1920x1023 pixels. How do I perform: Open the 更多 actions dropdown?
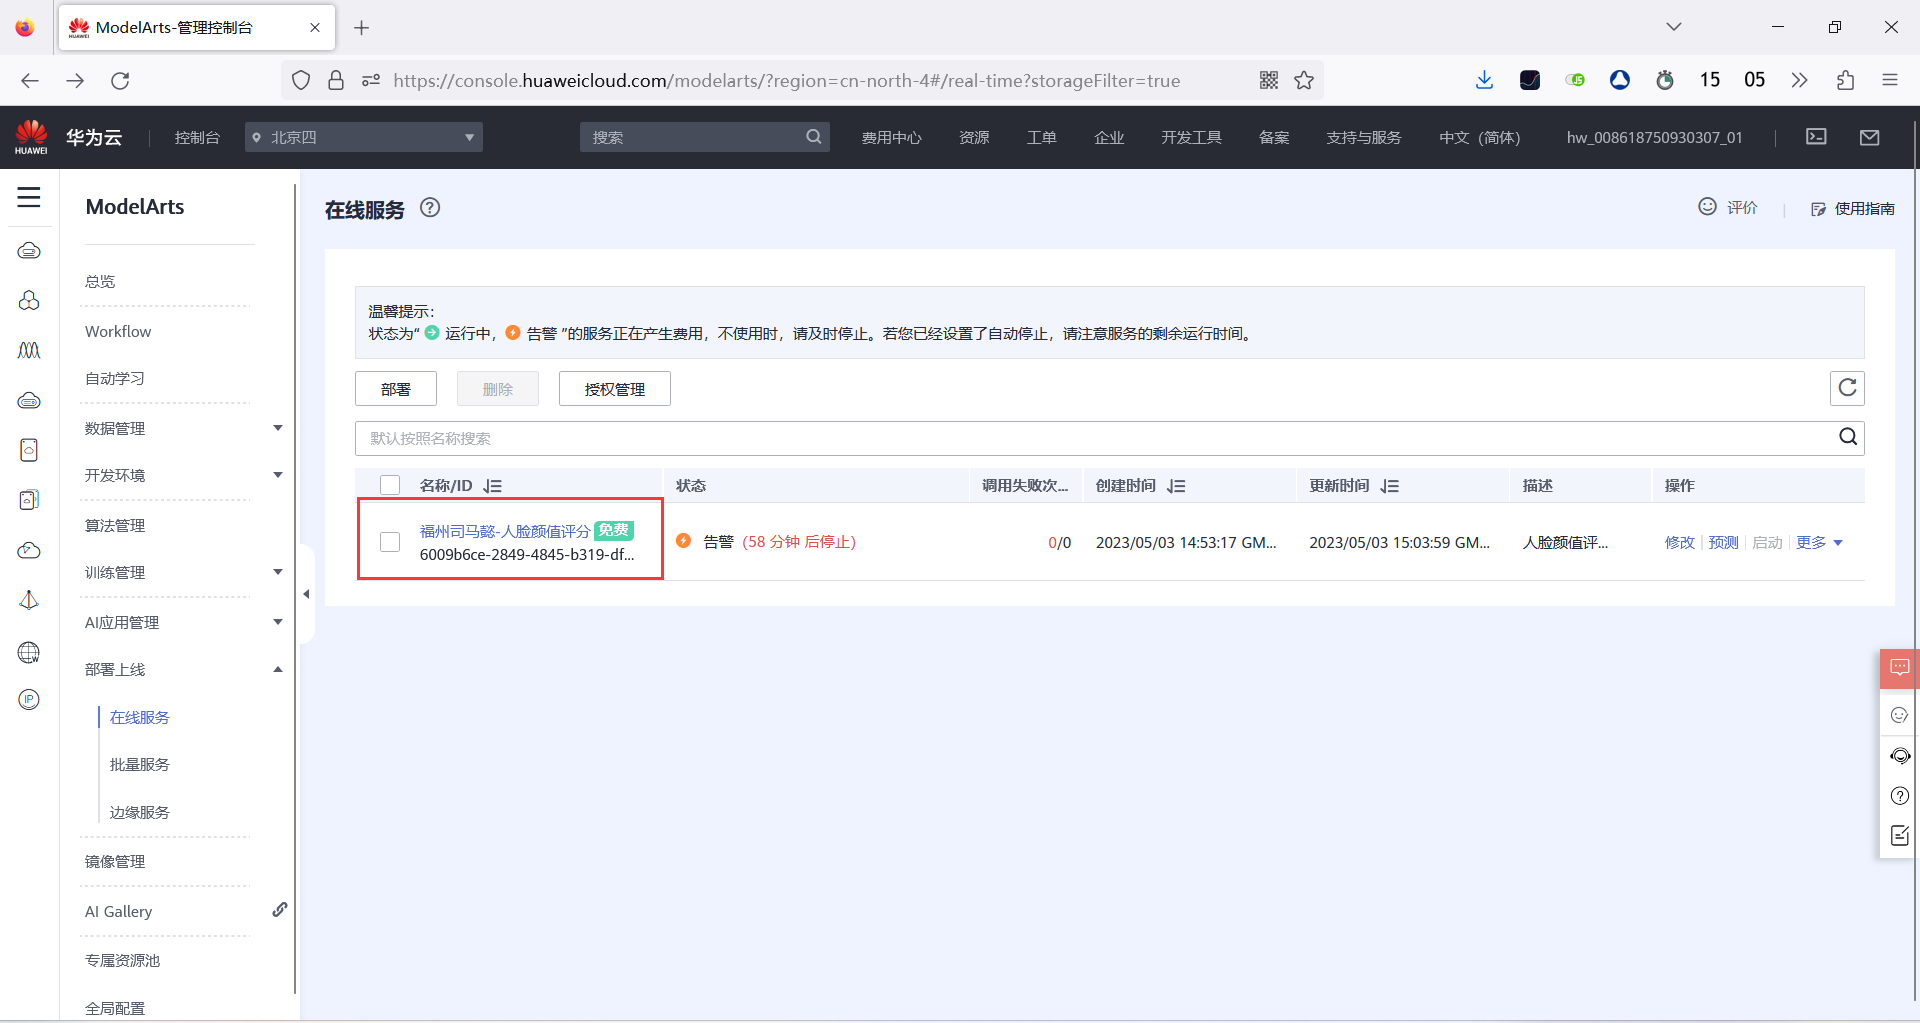tap(1819, 542)
